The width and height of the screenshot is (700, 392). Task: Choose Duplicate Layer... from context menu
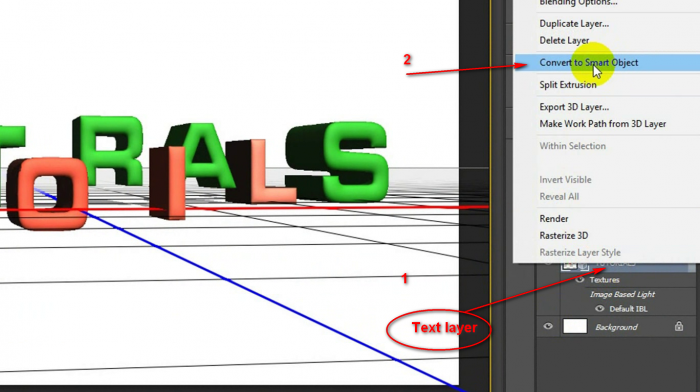click(574, 24)
